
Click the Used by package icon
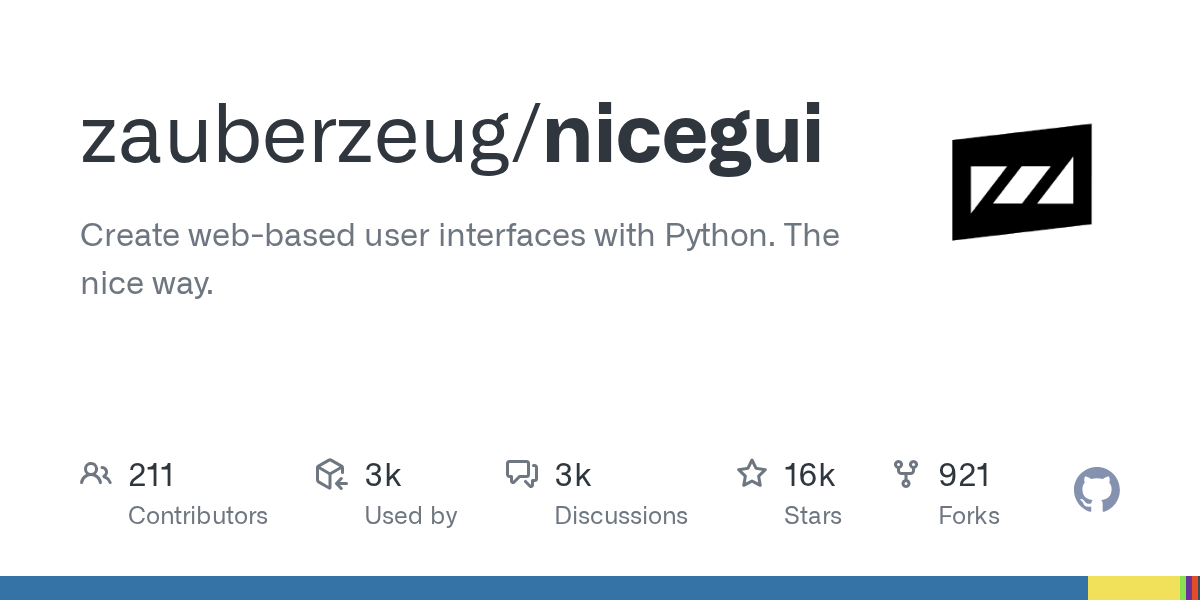pos(331,474)
